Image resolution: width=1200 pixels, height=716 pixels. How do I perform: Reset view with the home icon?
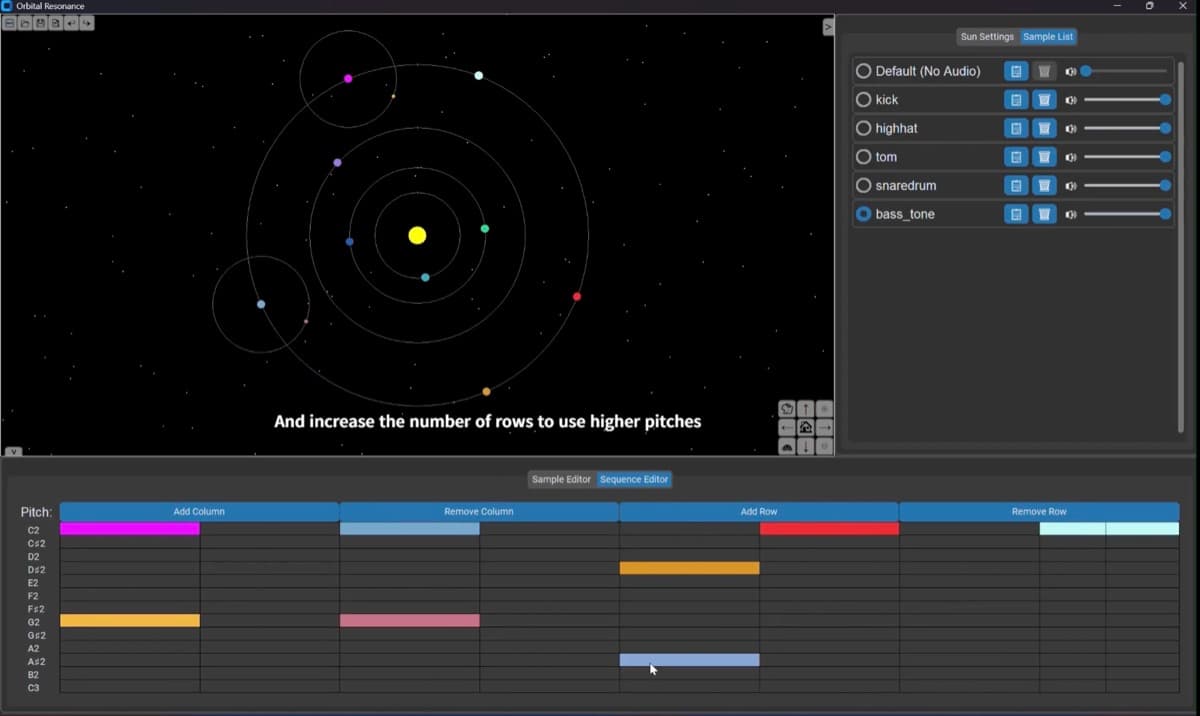click(806, 428)
